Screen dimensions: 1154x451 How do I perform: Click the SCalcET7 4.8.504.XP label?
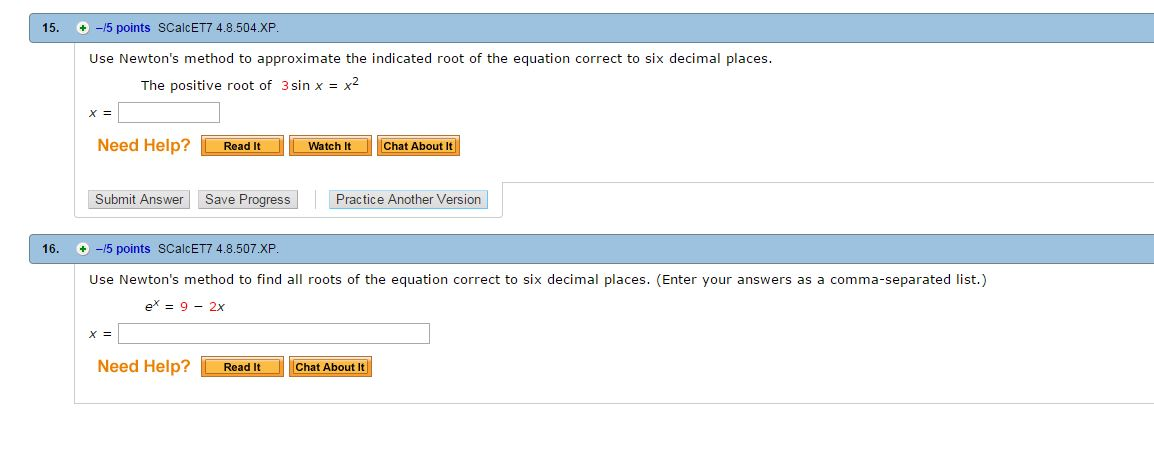tap(218, 28)
